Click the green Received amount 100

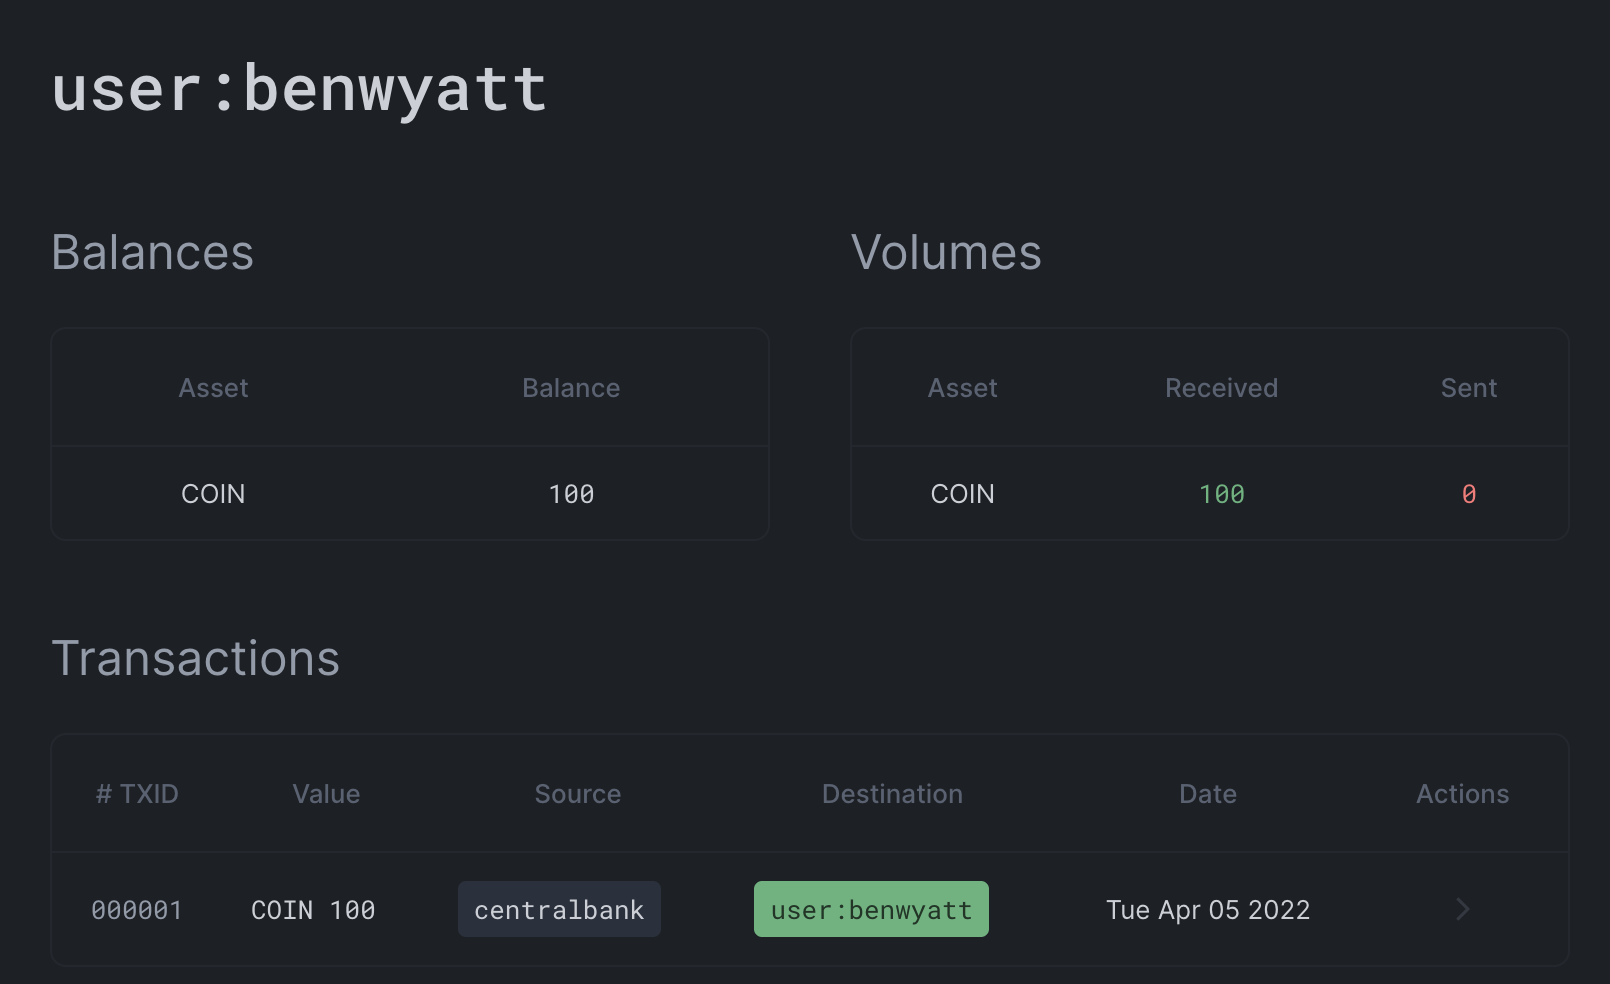[x=1221, y=494]
